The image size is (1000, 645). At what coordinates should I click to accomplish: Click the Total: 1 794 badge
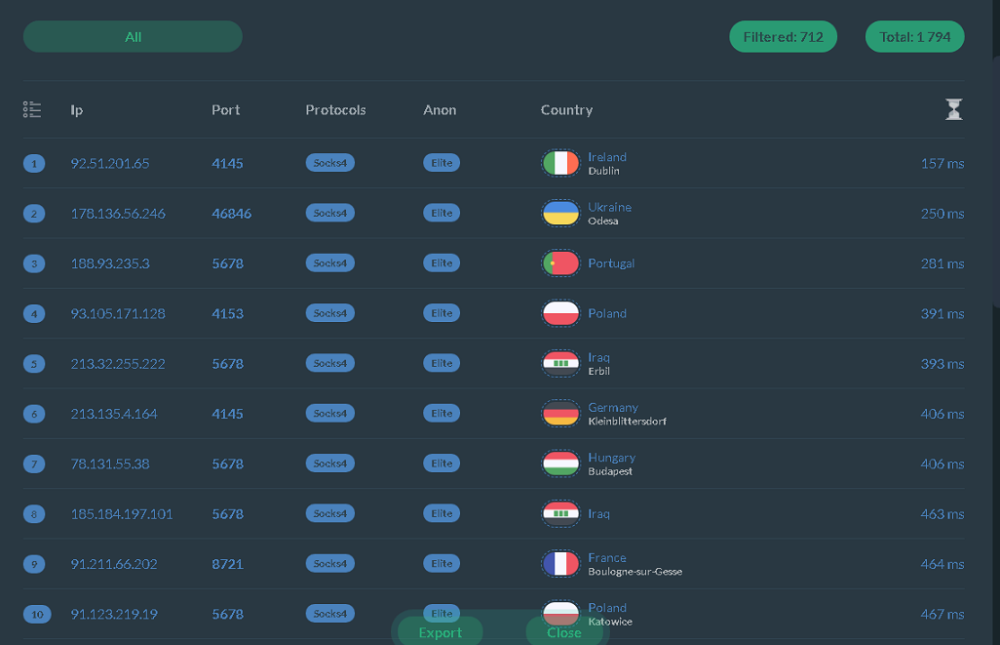point(914,37)
